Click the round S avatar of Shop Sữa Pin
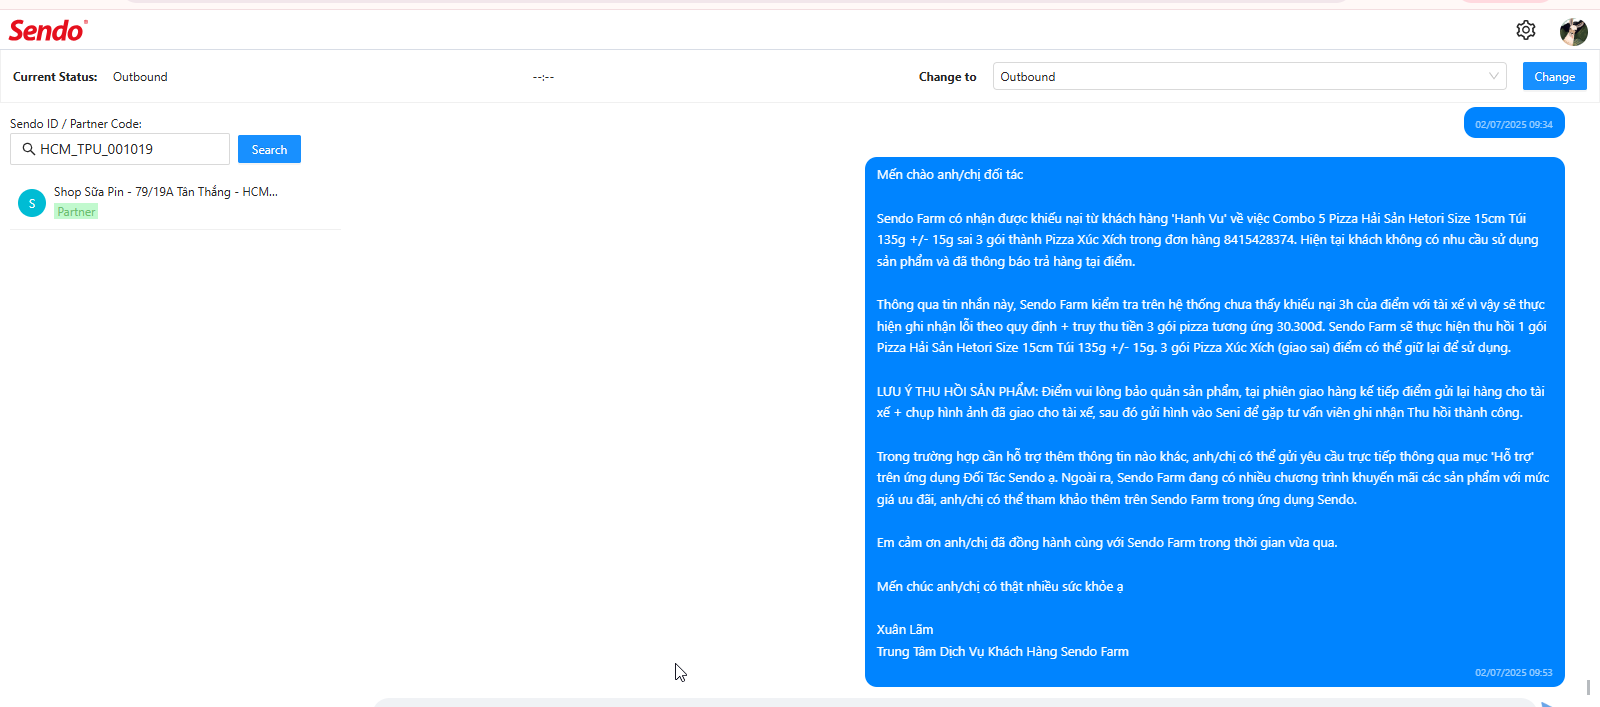This screenshot has width=1600, height=707. pos(32,203)
